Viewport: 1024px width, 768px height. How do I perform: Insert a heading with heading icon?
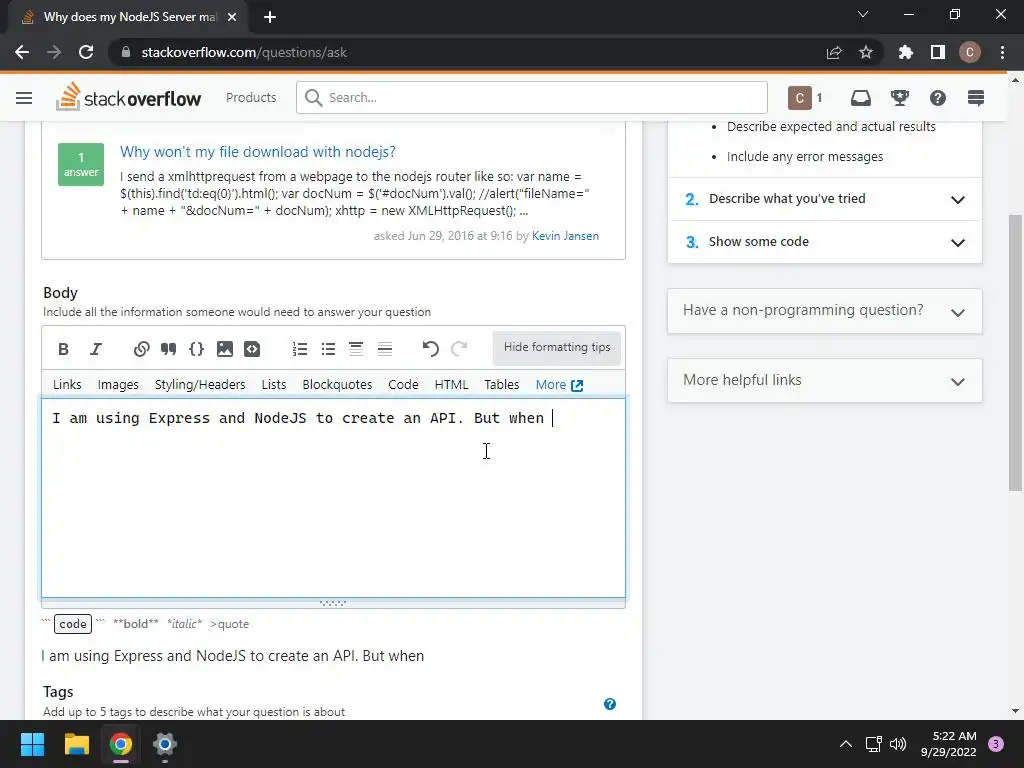point(356,349)
